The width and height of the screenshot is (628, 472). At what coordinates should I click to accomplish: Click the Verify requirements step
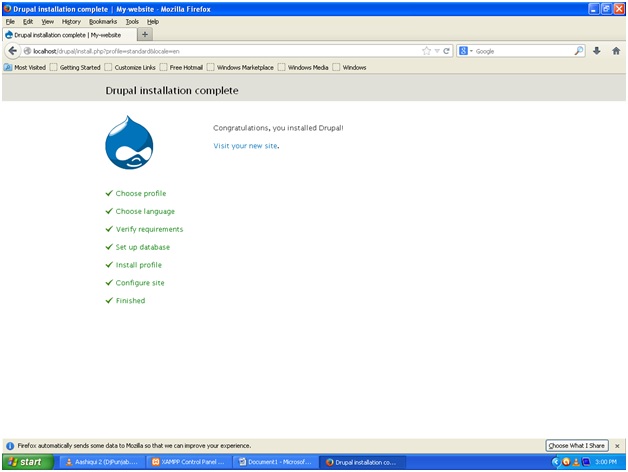(x=149, y=229)
